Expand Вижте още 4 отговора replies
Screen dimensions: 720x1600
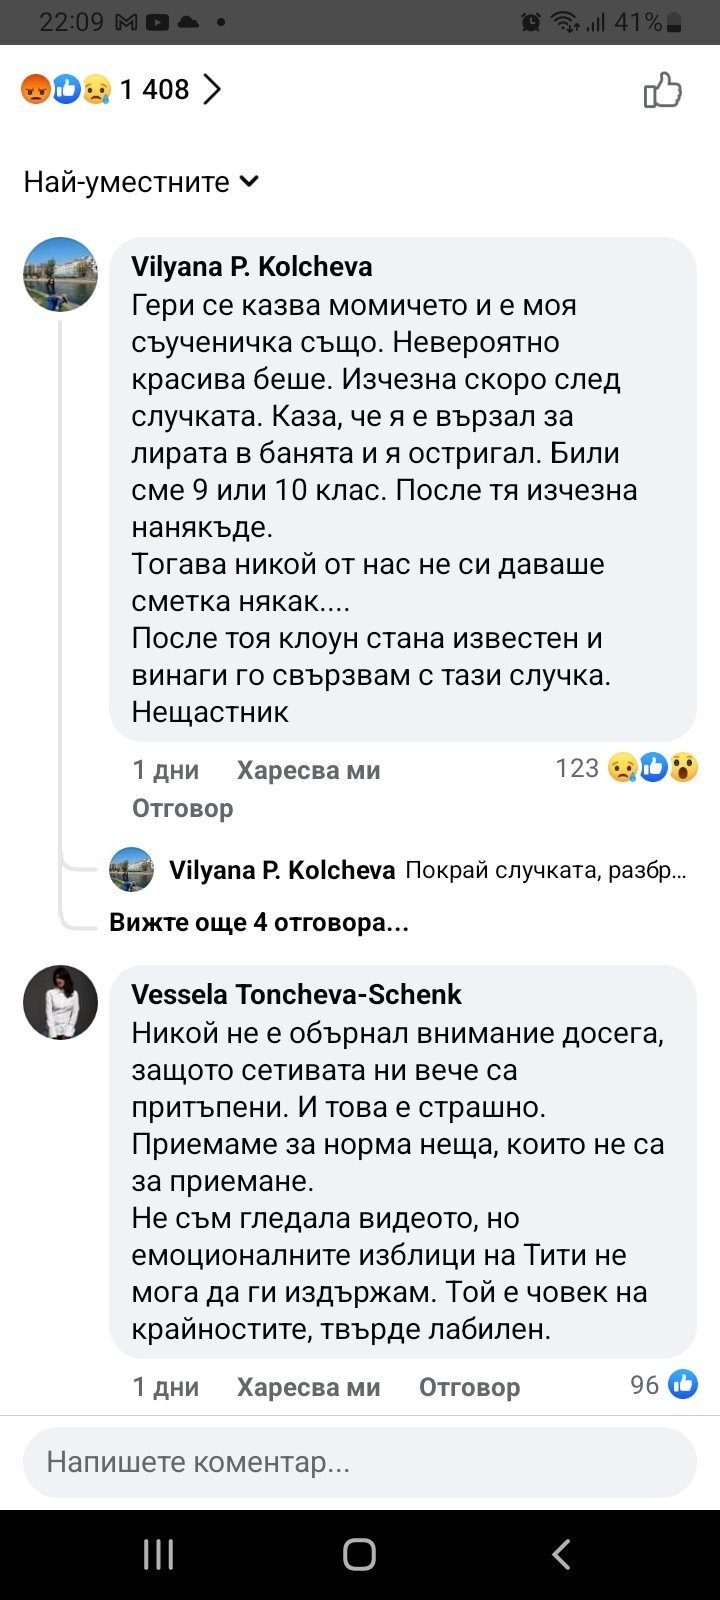click(259, 922)
